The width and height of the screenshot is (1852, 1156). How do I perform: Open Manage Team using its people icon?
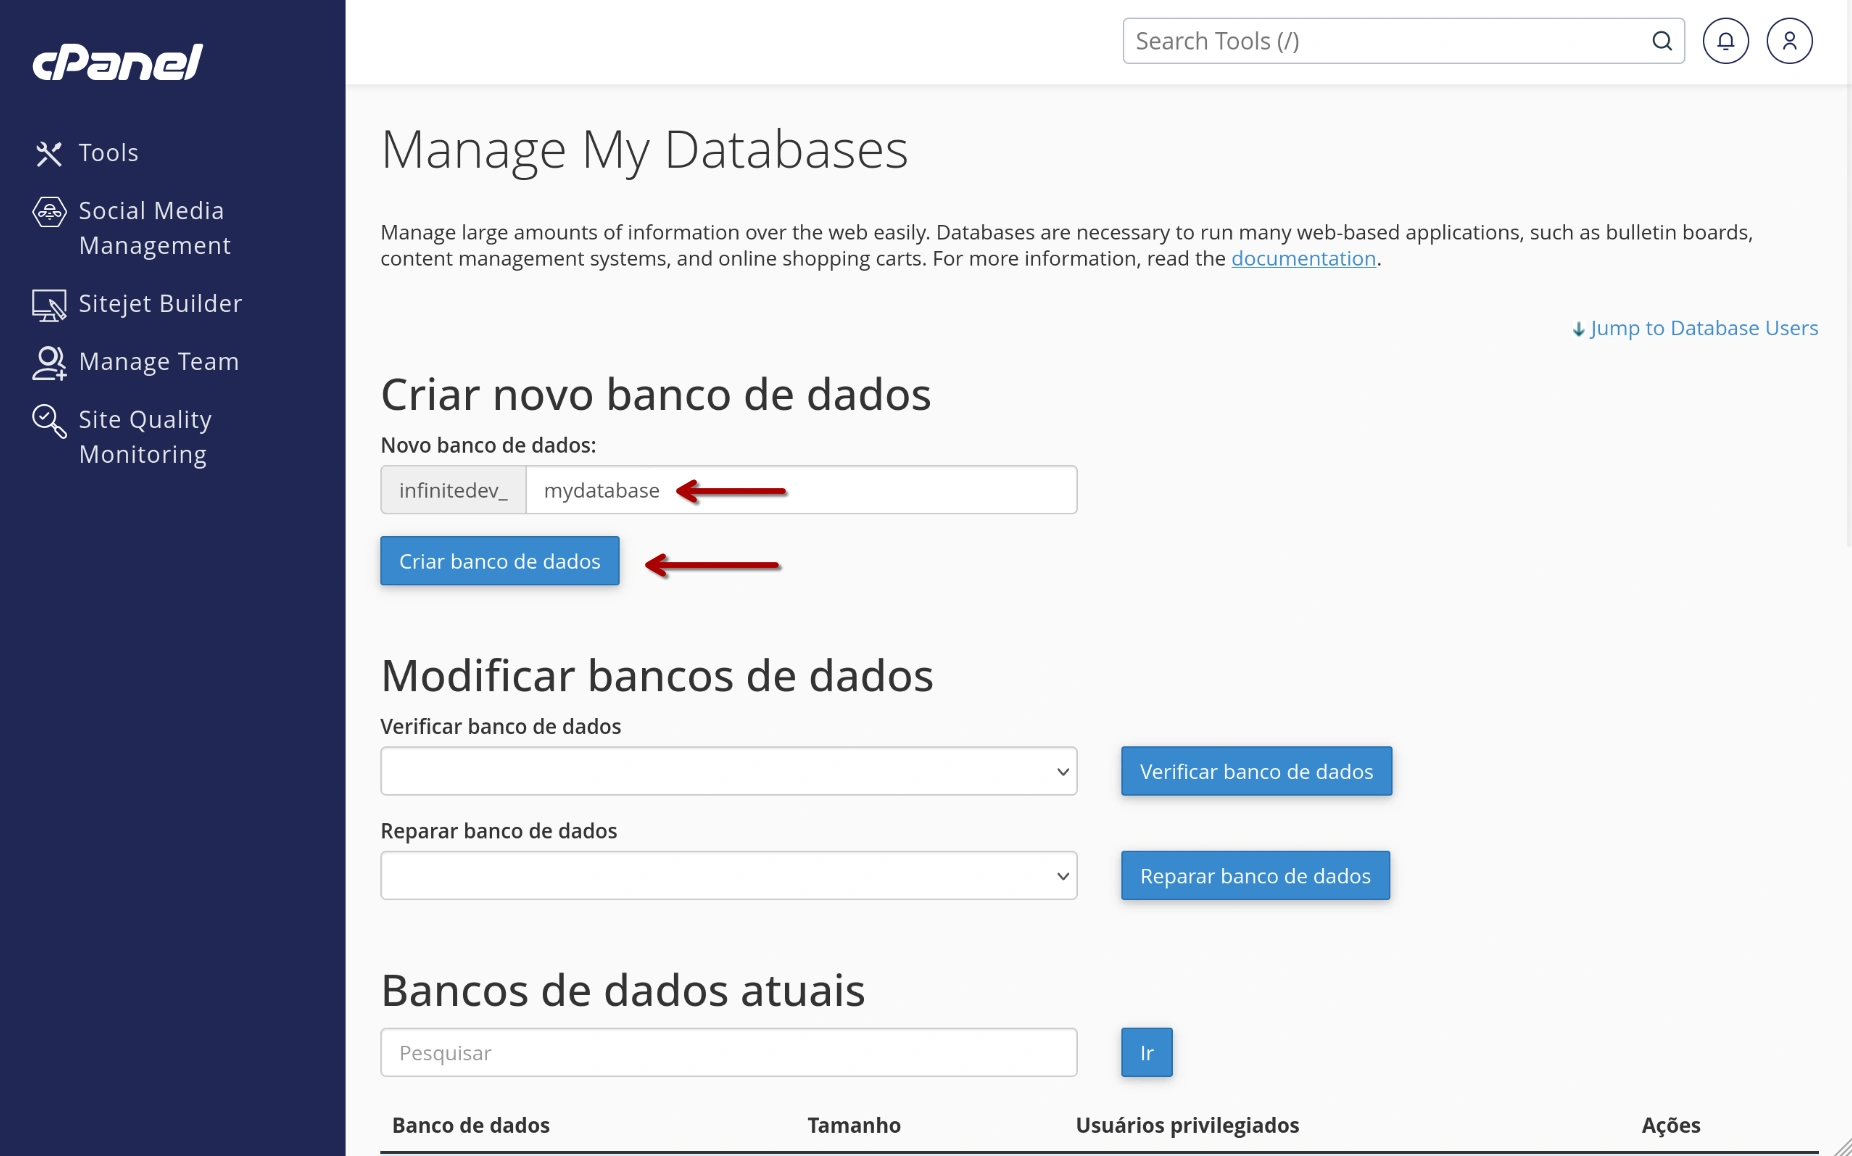[49, 361]
